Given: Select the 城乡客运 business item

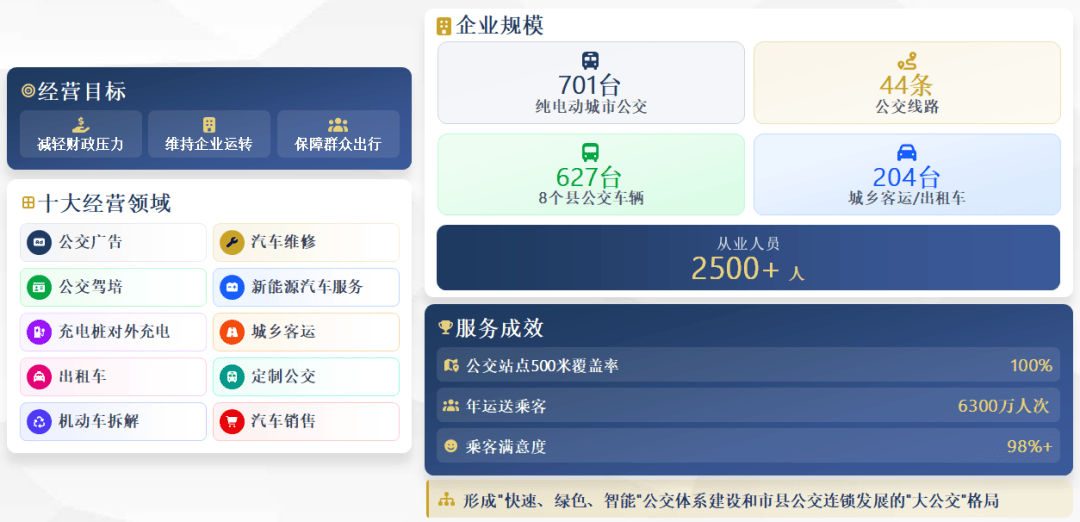Looking at the screenshot, I should (306, 332).
